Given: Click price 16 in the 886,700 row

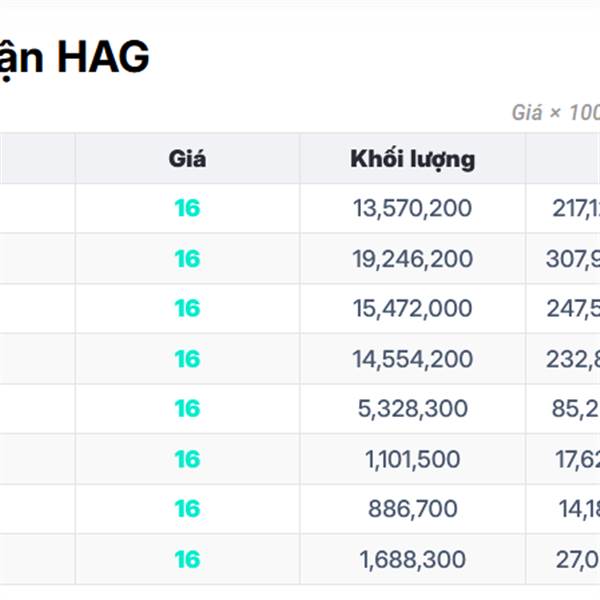Looking at the screenshot, I should [187, 509].
